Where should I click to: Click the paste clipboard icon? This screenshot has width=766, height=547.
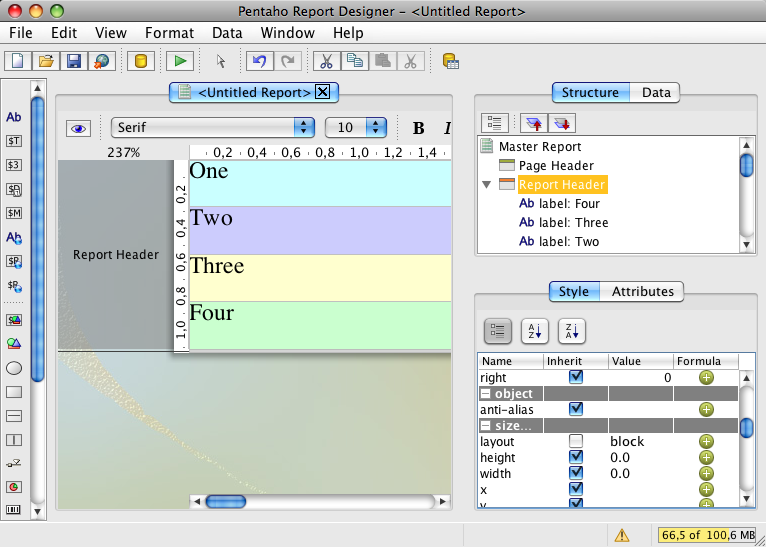coord(383,61)
